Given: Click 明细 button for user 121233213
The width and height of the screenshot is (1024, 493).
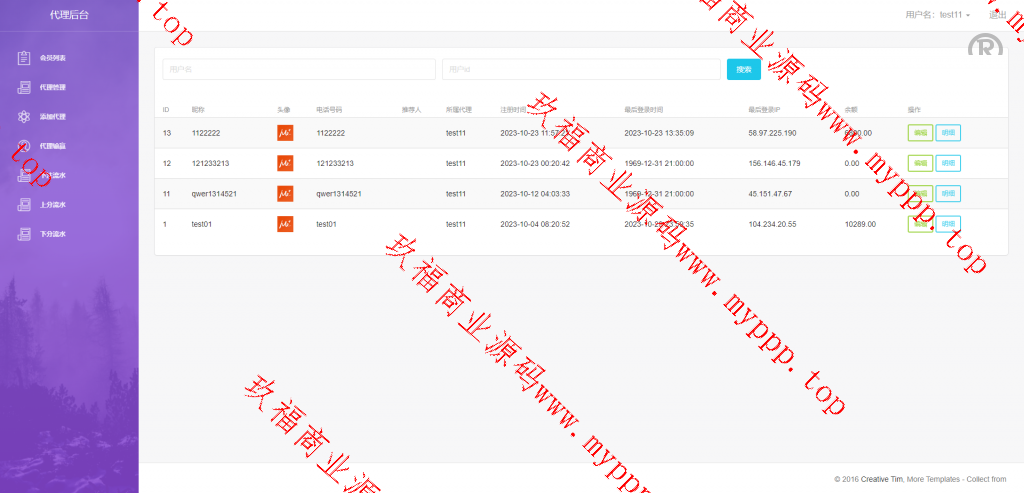Looking at the screenshot, I should tap(948, 163).
